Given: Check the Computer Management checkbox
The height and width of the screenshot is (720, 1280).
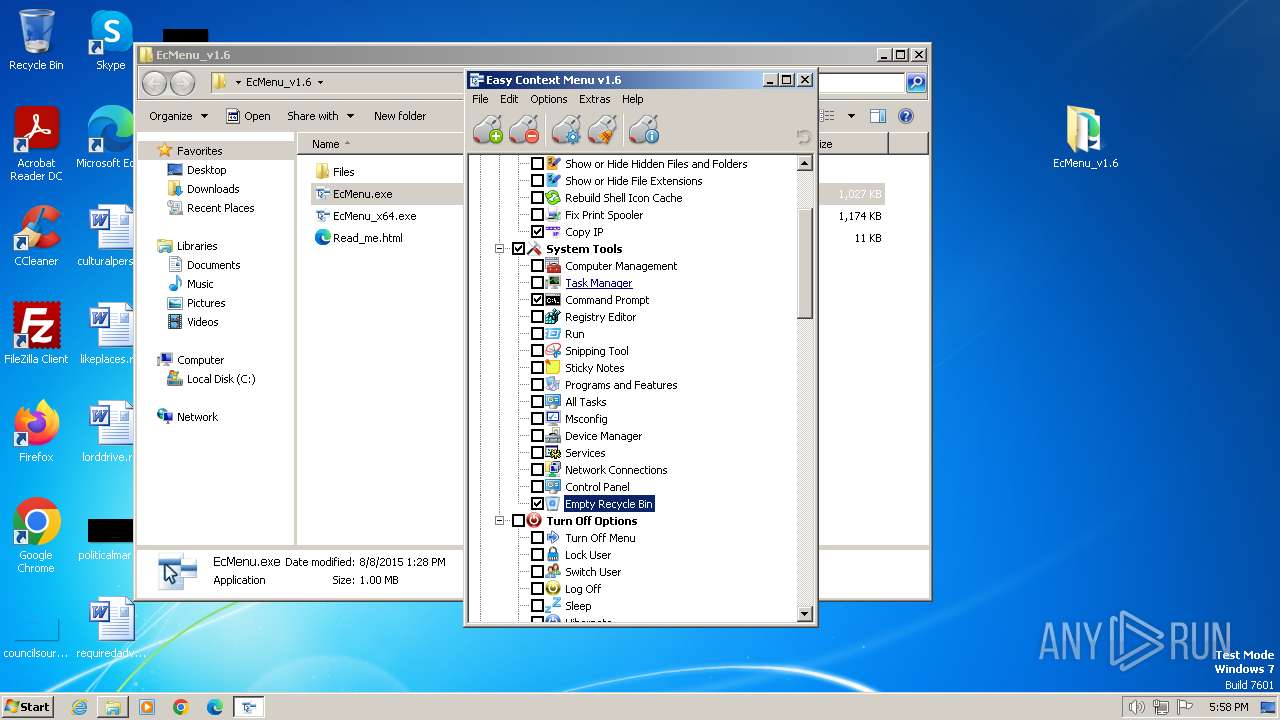Looking at the screenshot, I should tap(537, 266).
